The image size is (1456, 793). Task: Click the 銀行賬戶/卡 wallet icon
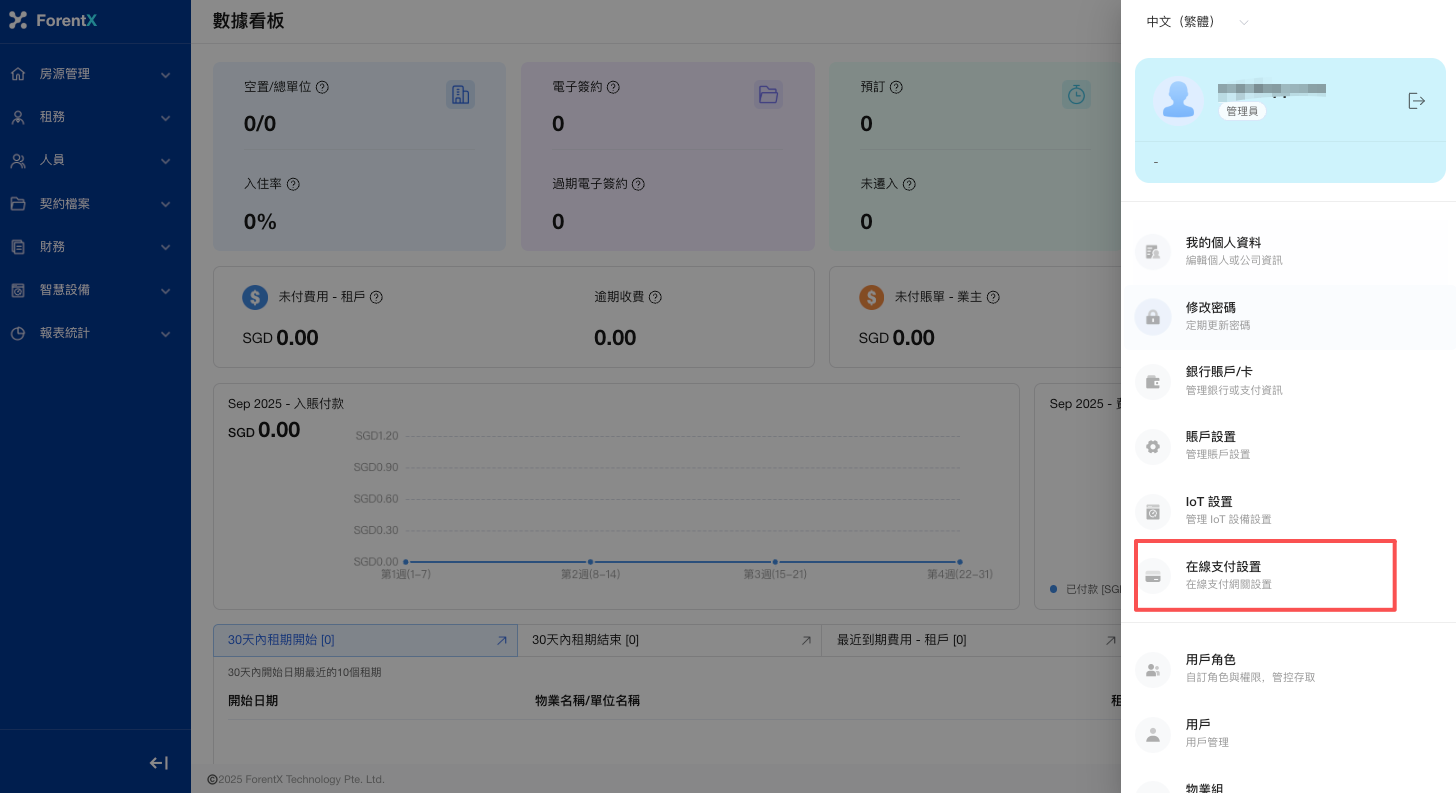[x=1153, y=381]
